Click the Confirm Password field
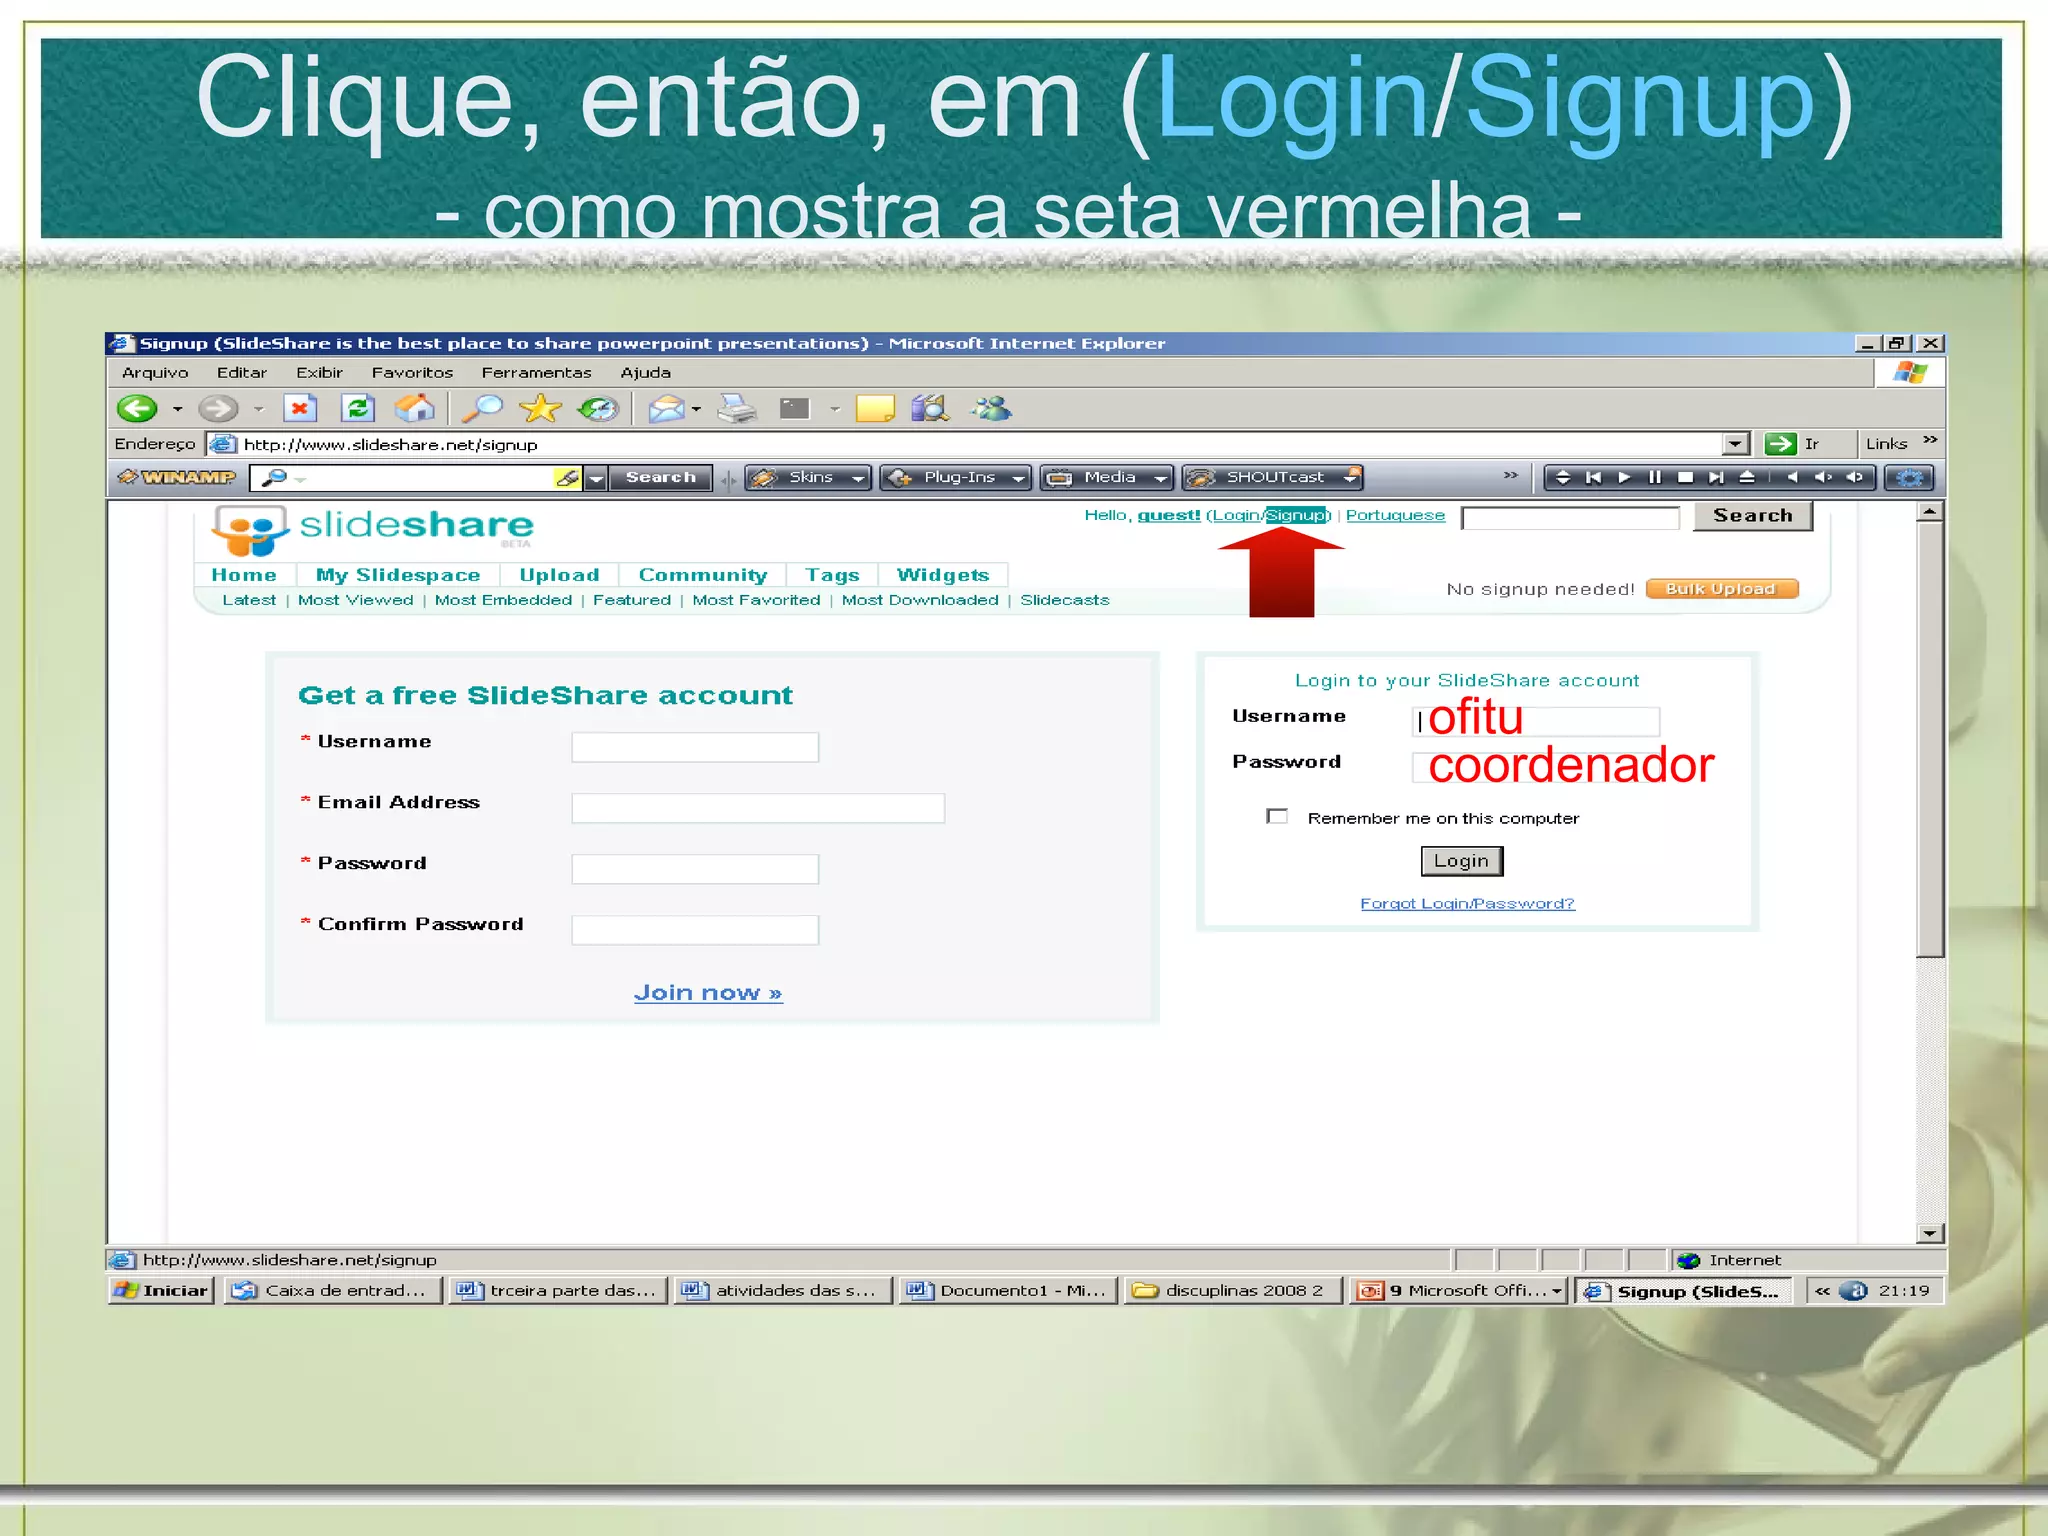This screenshot has height=1536, width=2048. pyautogui.click(x=695, y=930)
